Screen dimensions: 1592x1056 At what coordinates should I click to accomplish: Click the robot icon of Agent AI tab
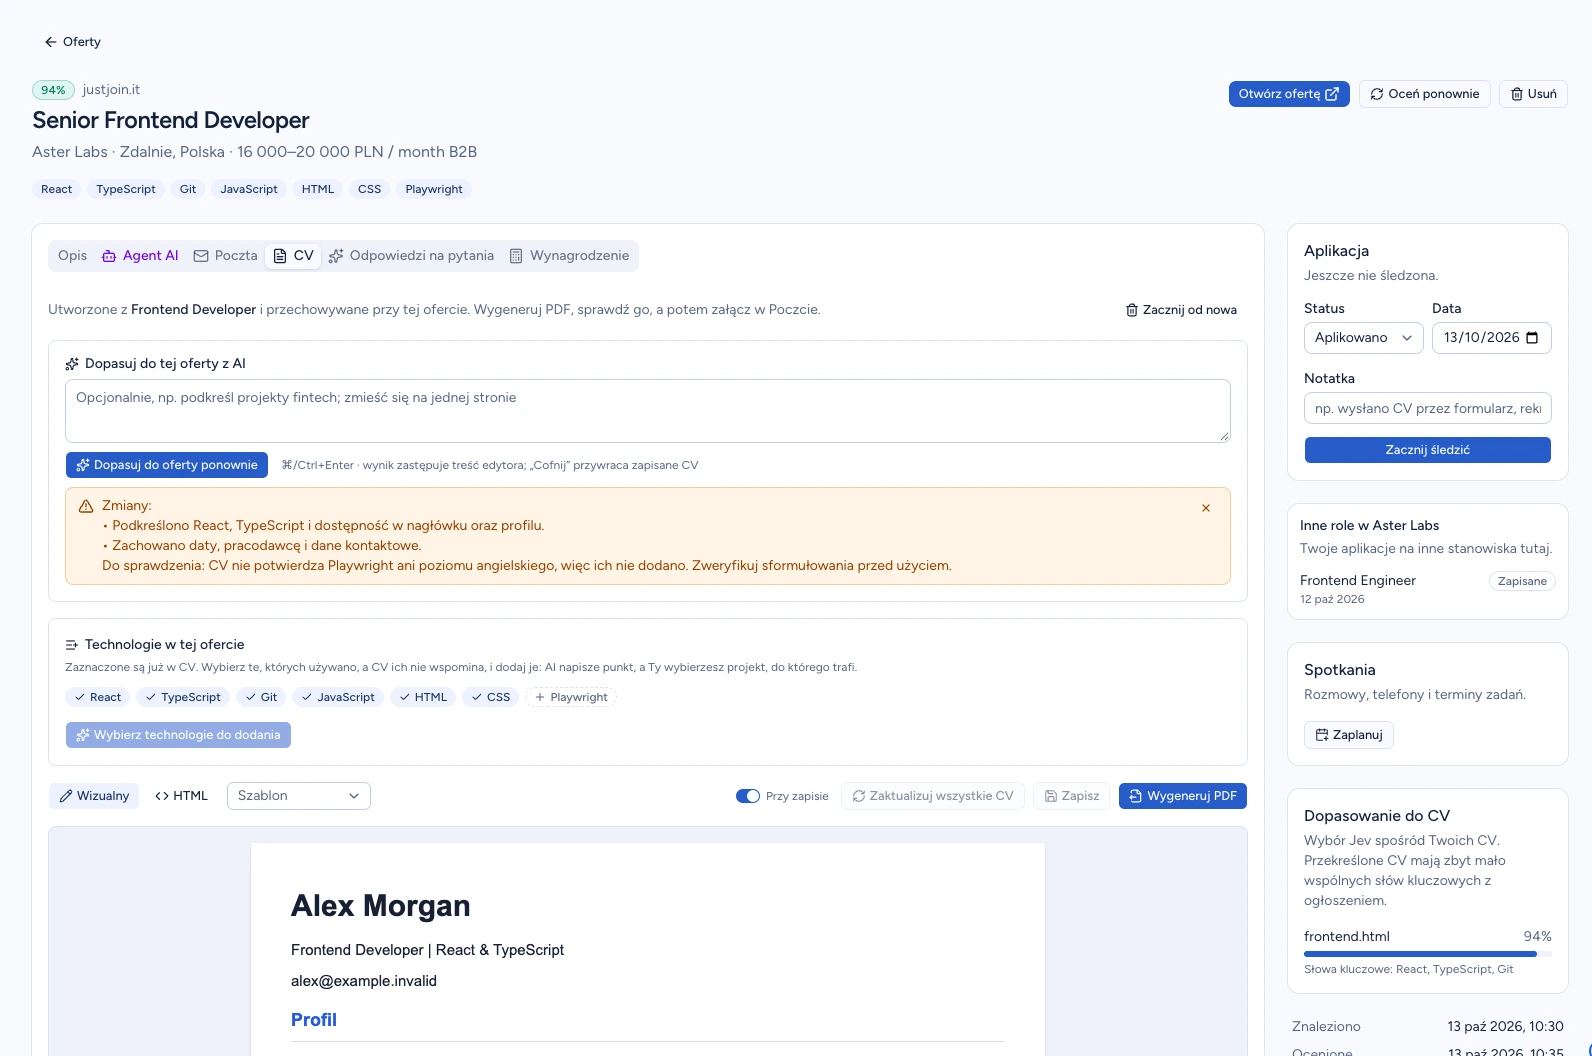click(x=109, y=256)
